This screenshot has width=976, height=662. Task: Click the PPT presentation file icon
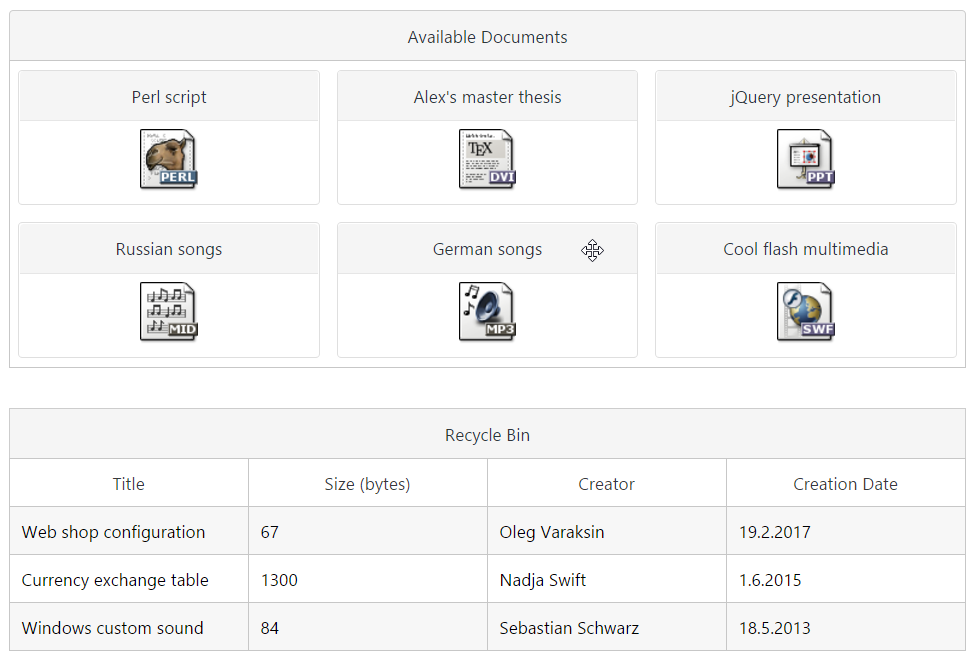805,159
